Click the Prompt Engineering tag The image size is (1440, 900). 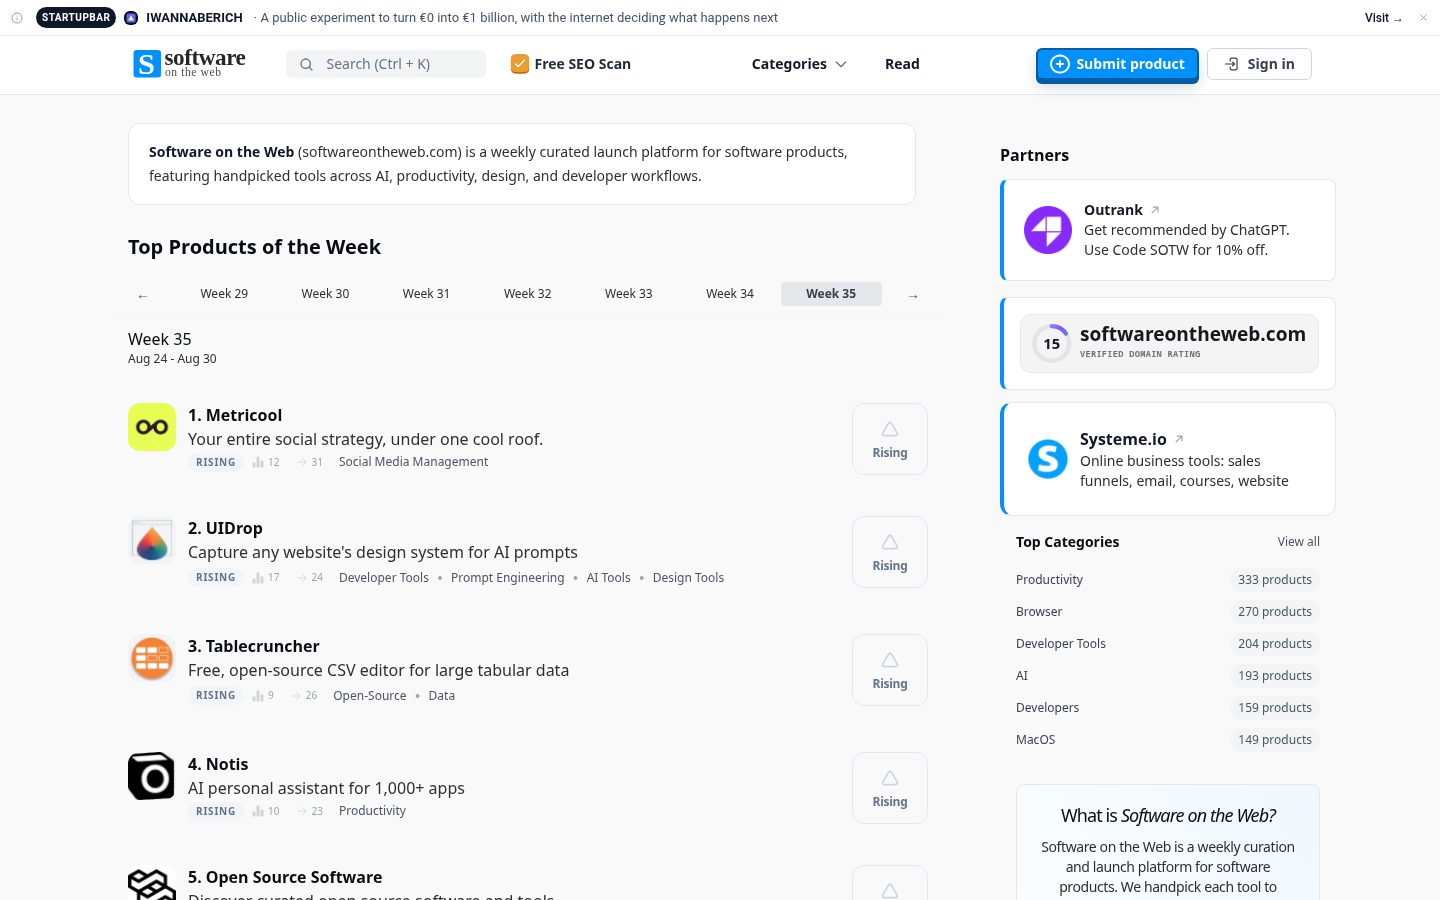[x=507, y=578]
